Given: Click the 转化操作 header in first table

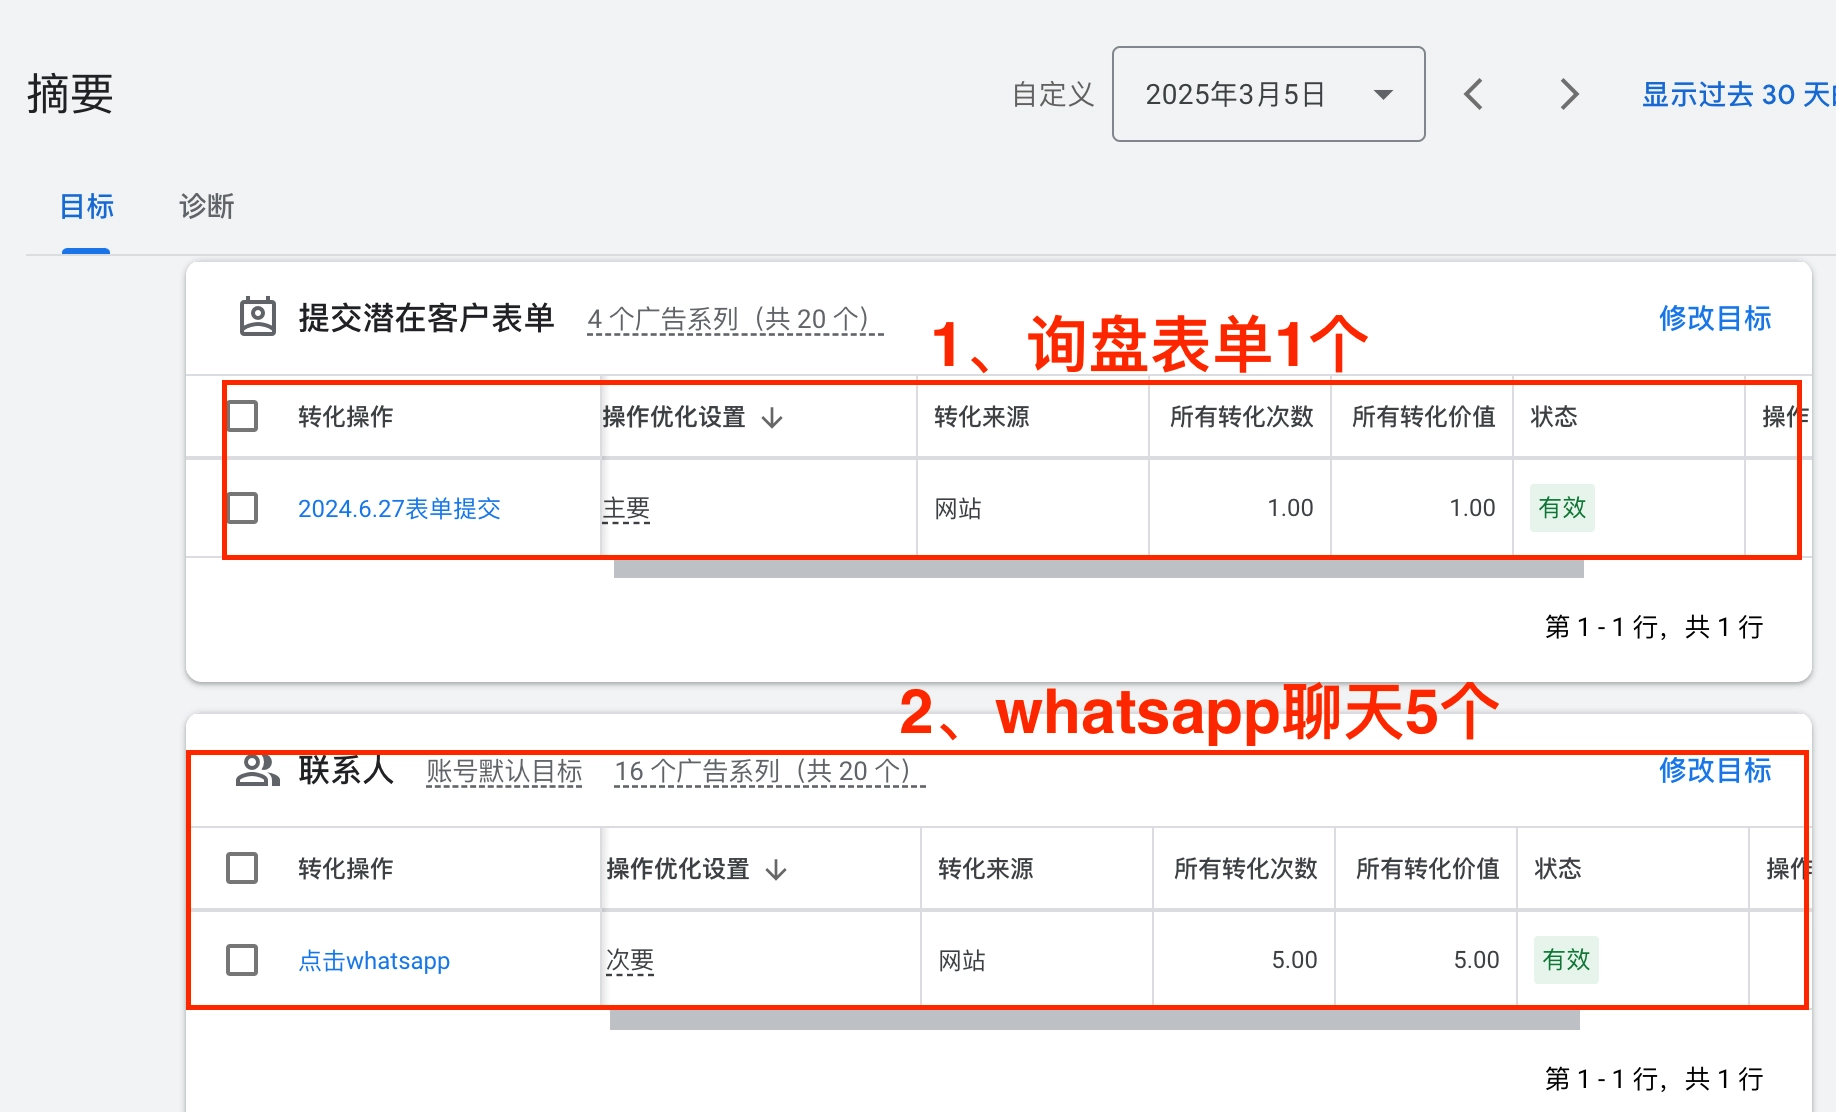Looking at the screenshot, I should [x=345, y=417].
